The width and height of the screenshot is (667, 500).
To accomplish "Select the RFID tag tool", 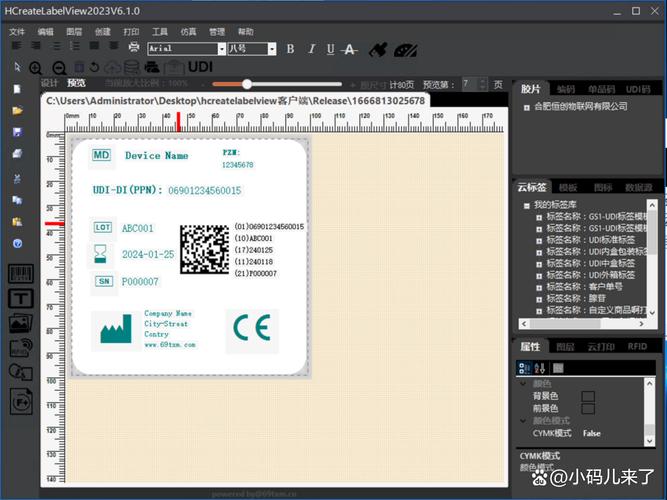I will click(x=20, y=348).
